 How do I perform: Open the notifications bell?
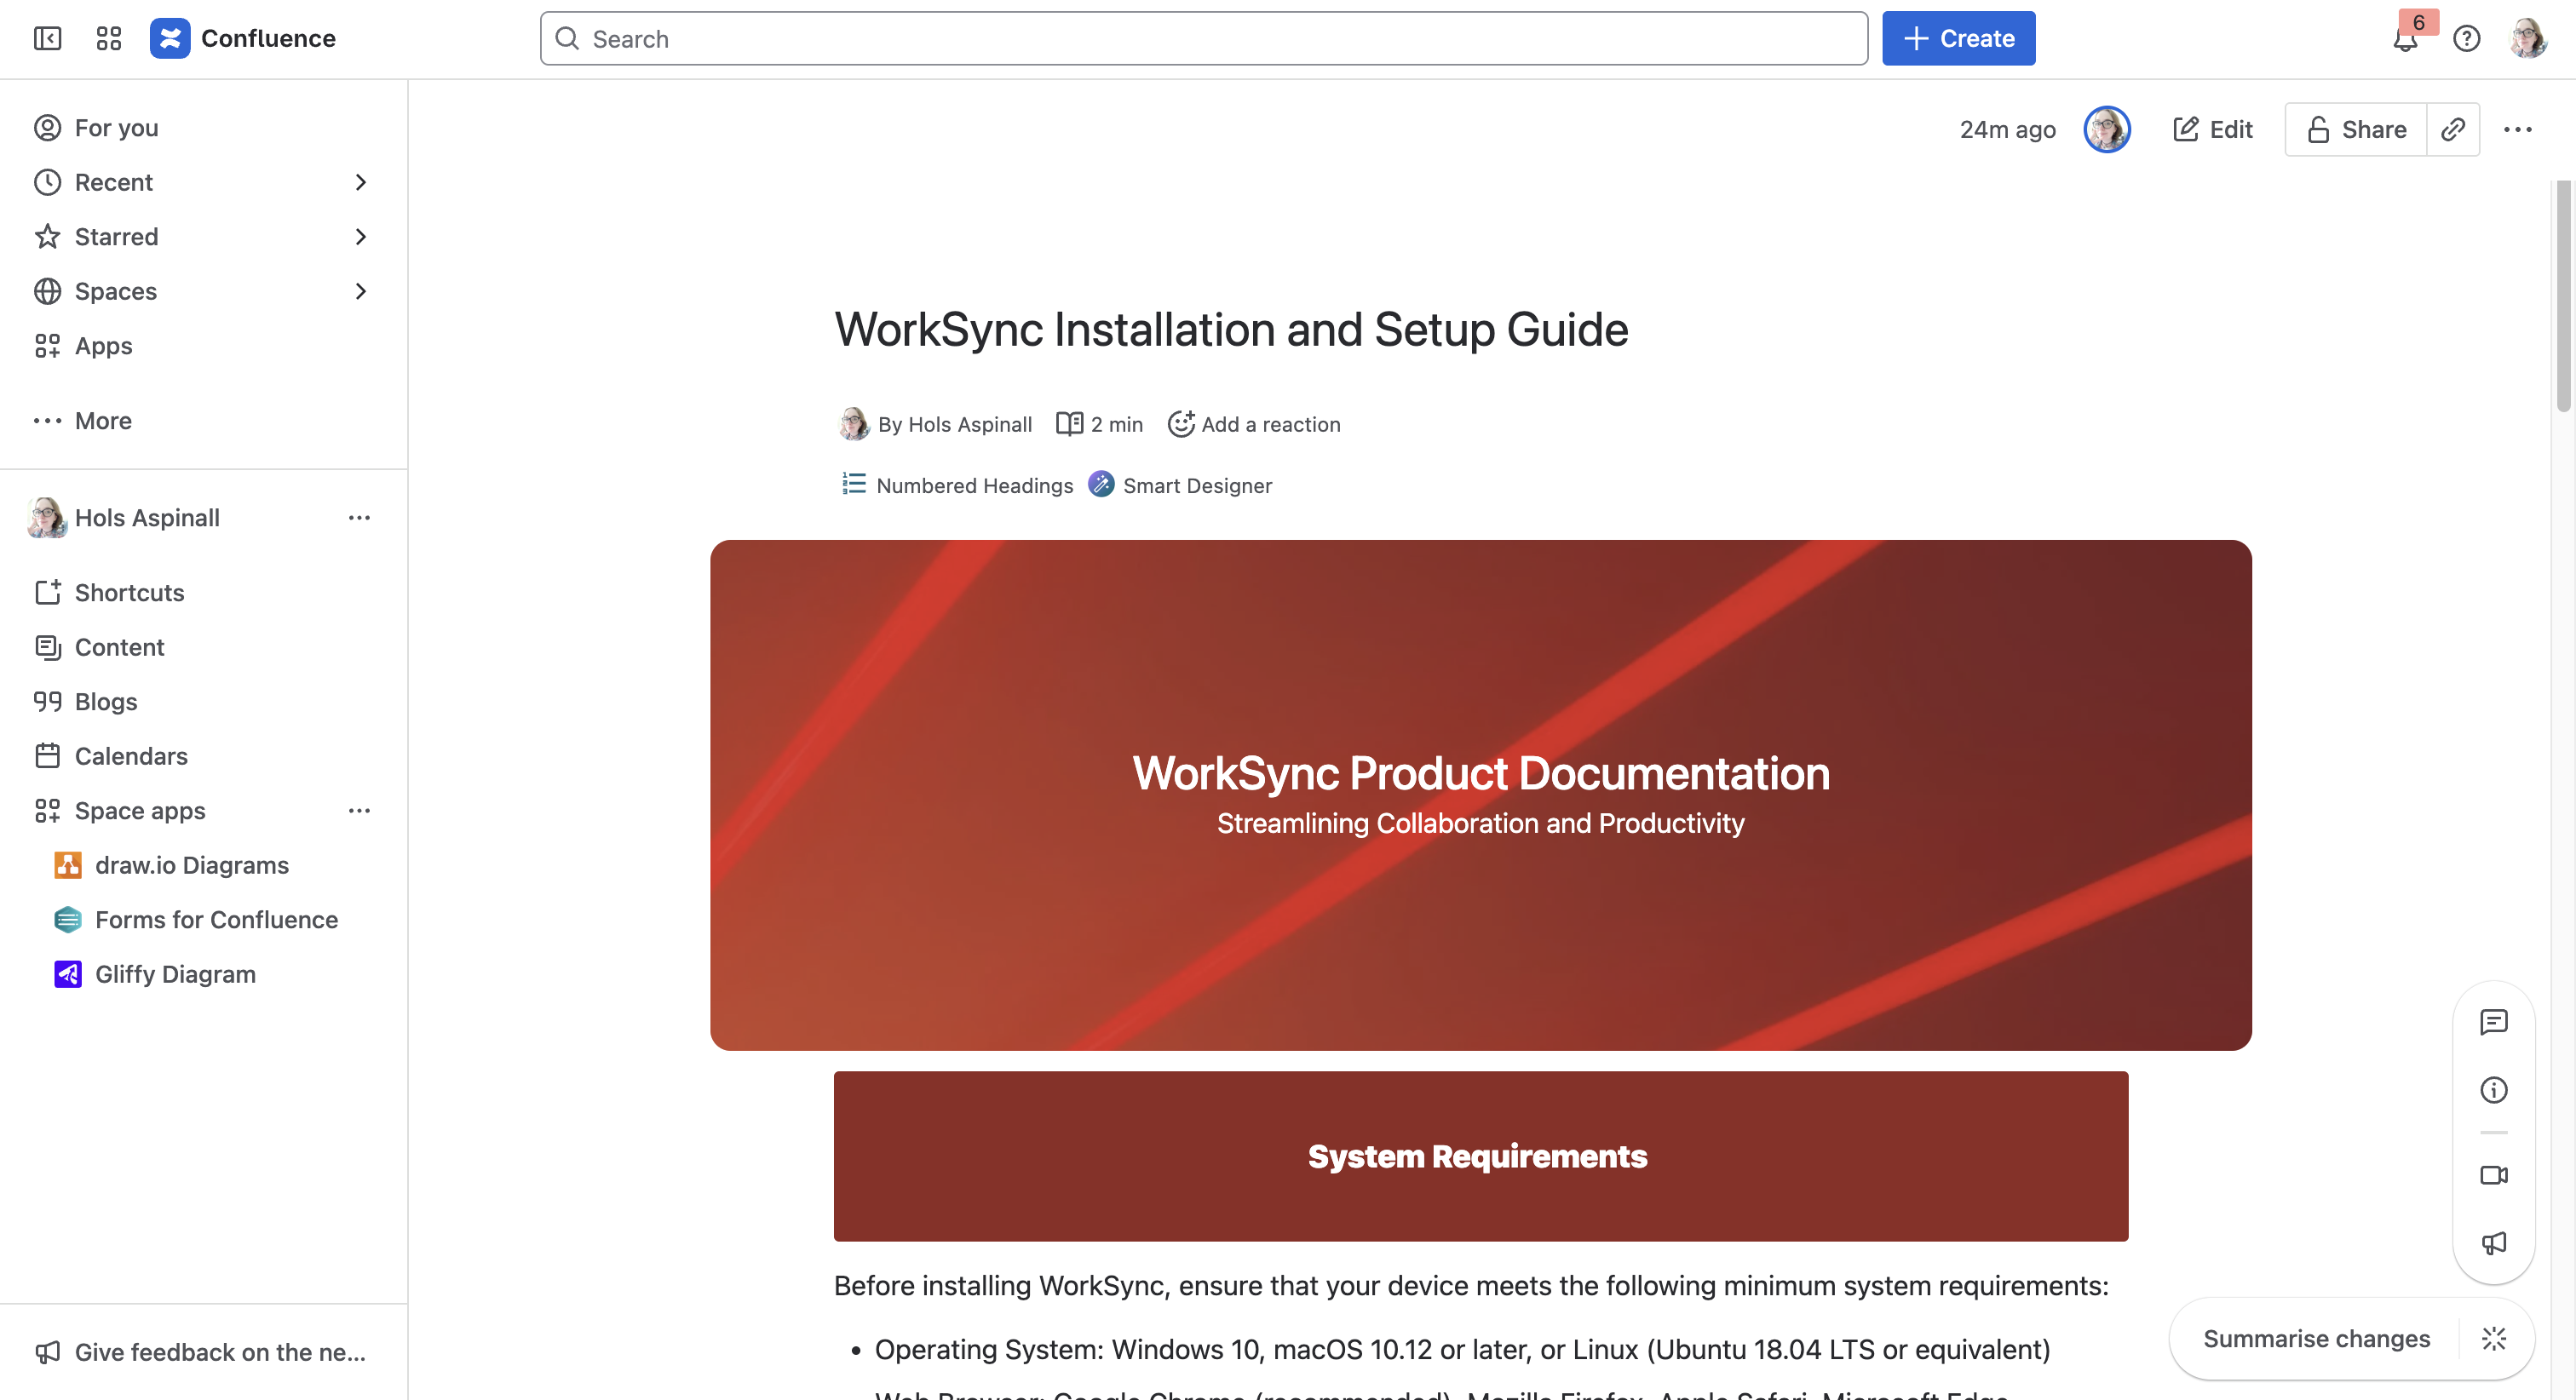[x=2405, y=38]
